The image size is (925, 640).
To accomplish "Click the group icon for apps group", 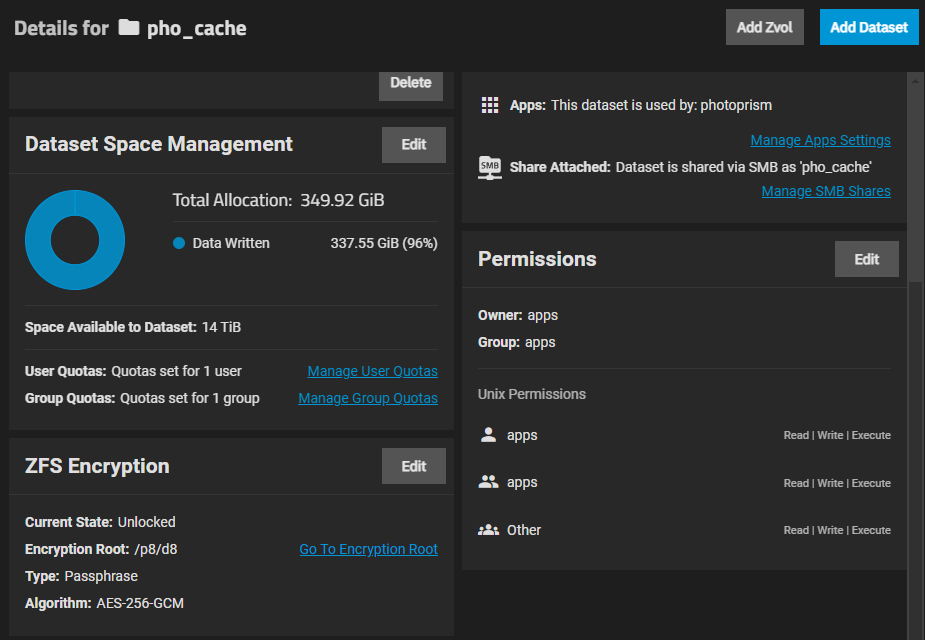I will pos(488,482).
